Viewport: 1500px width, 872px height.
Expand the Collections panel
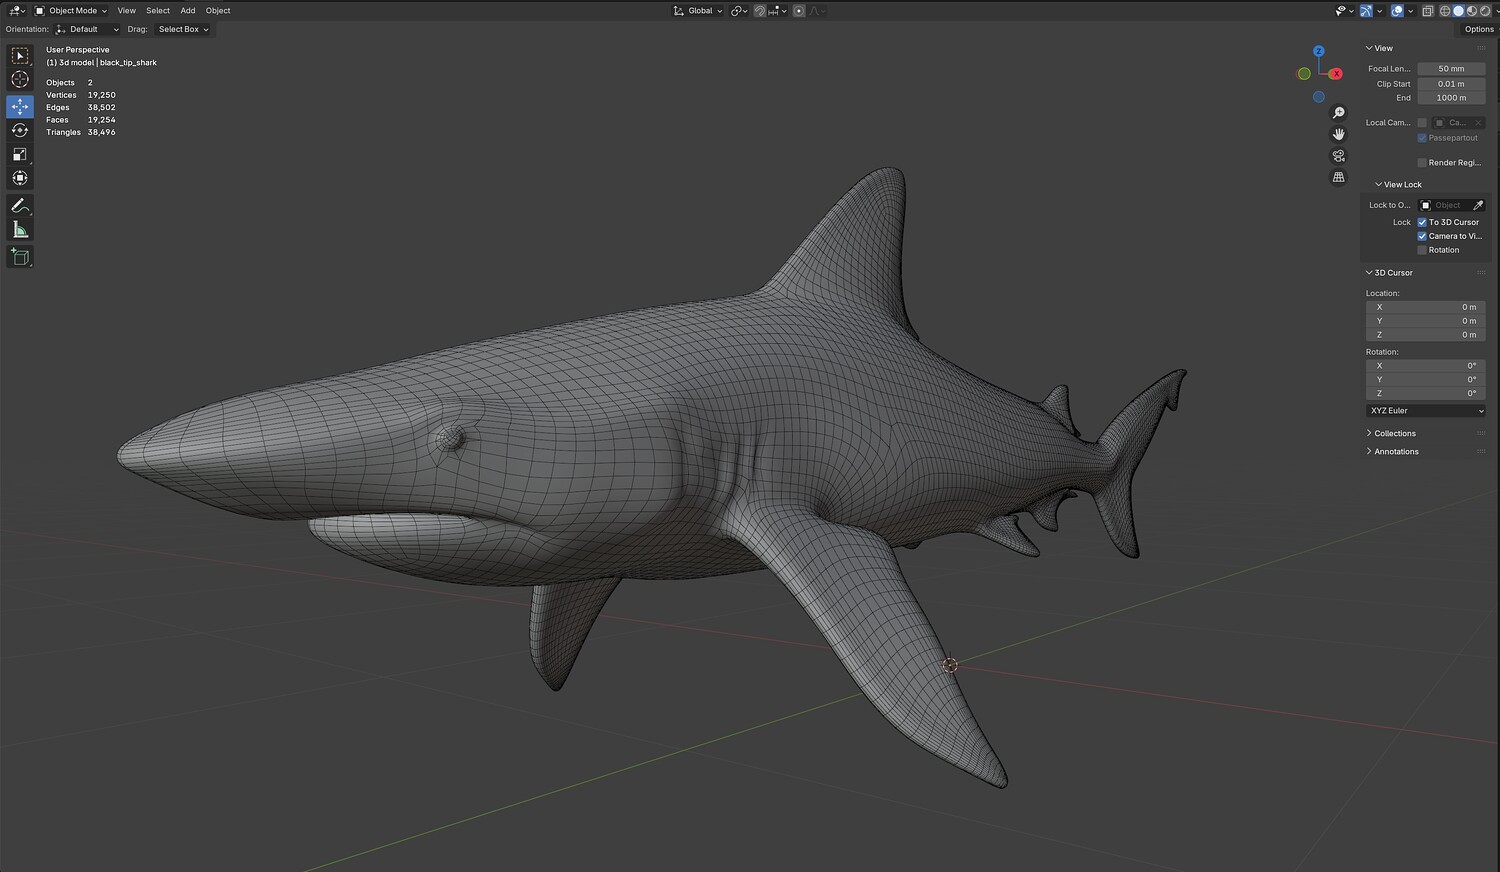[x=1391, y=434]
